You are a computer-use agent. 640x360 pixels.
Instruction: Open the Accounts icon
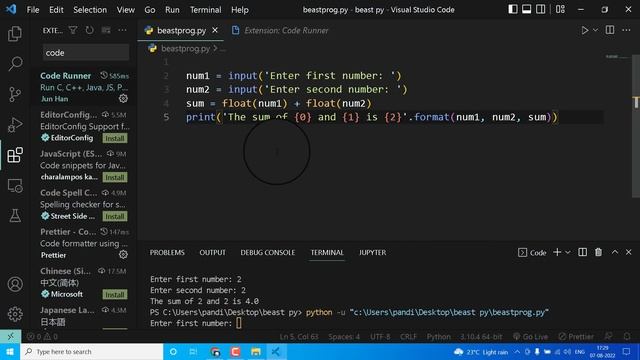click(x=15, y=284)
